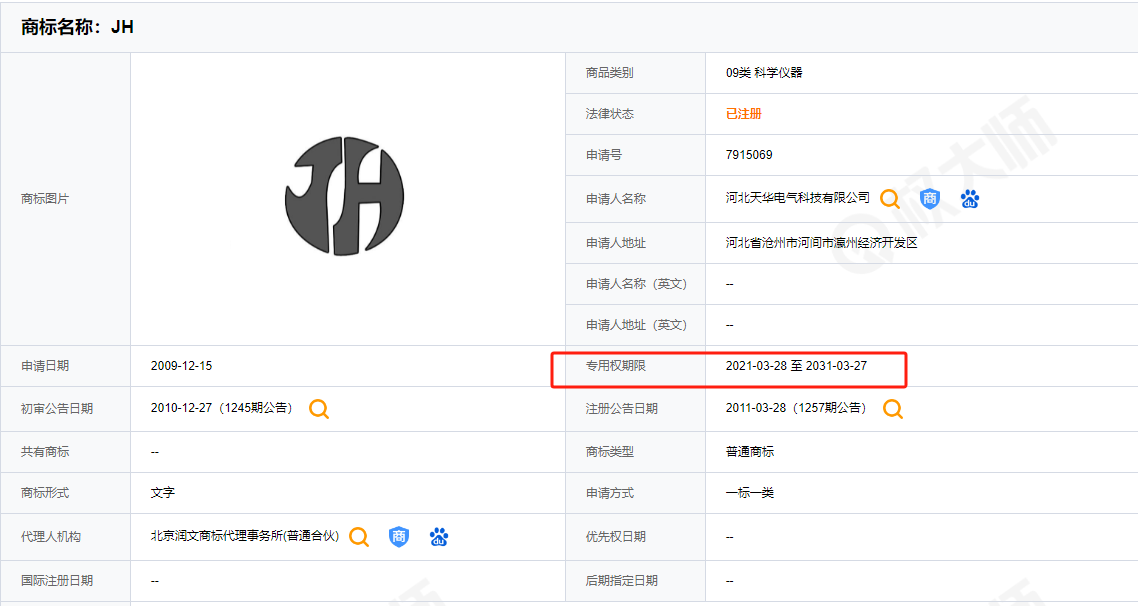This screenshot has height=606, width=1138.
Task: Click the Baidu paw icon in the 代理人机构 row
Action: (438, 537)
